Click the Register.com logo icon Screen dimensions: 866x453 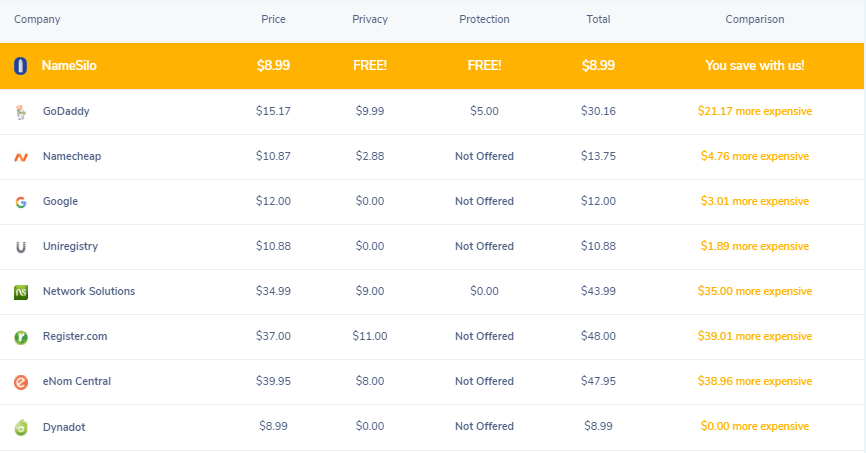pos(20,337)
